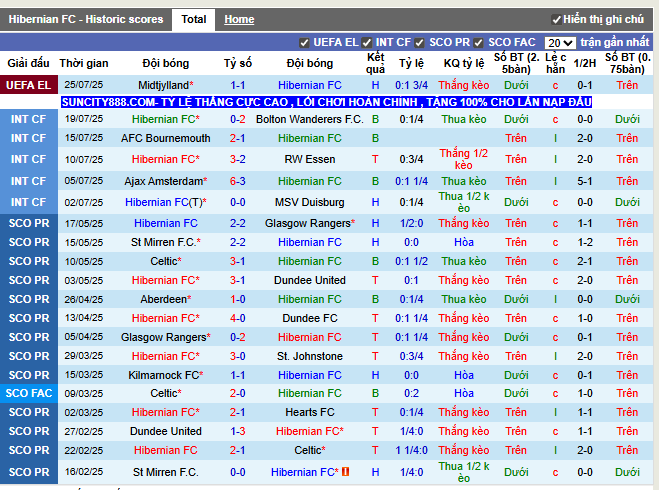Click the RW Essen team name

coord(310,159)
